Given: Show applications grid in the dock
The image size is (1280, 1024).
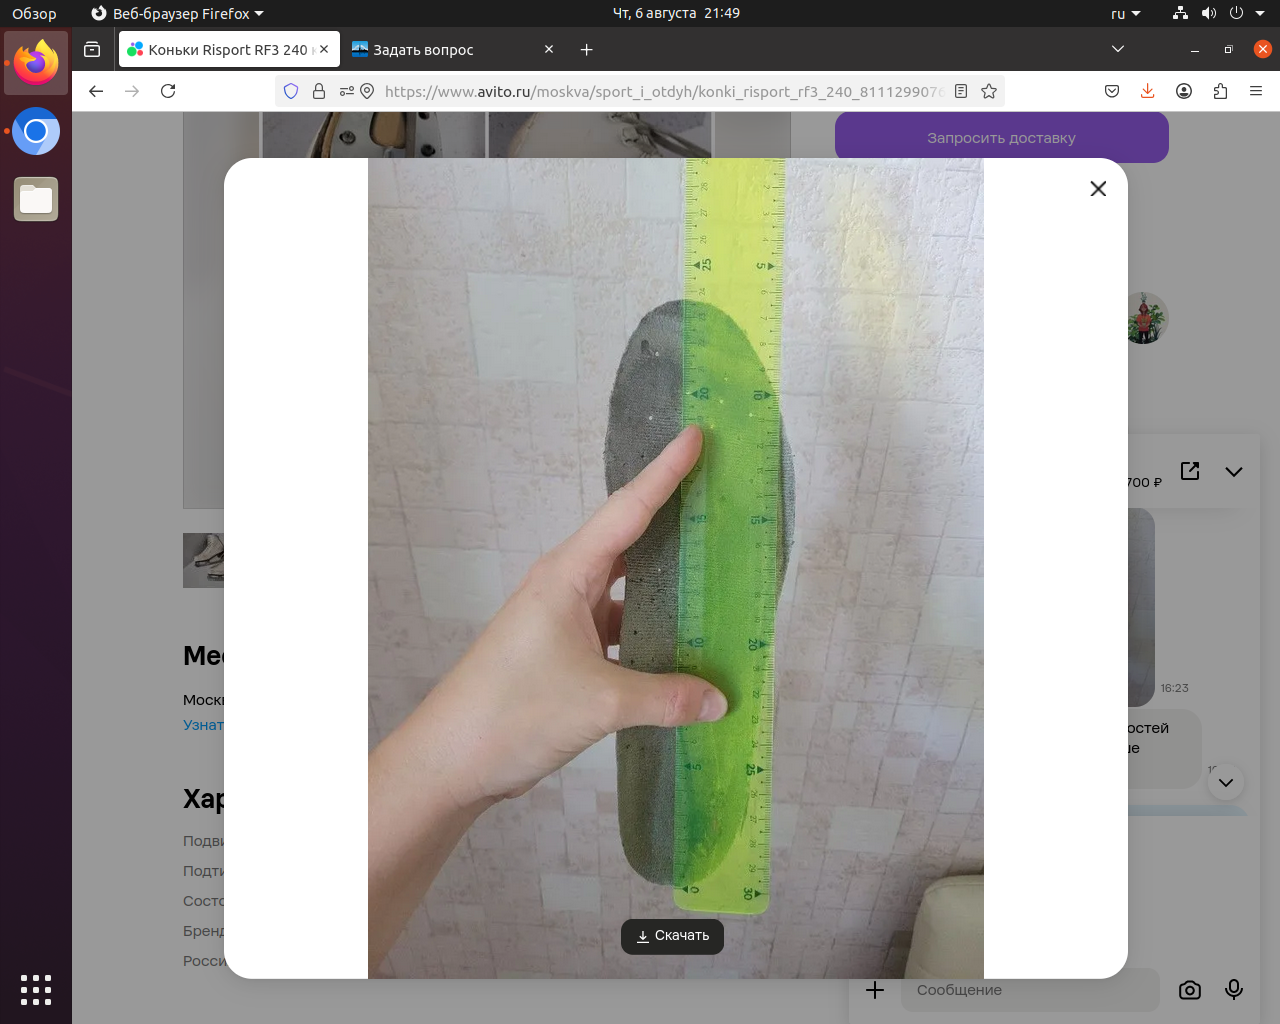Looking at the screenshot, I should click(x=36, y=989).
